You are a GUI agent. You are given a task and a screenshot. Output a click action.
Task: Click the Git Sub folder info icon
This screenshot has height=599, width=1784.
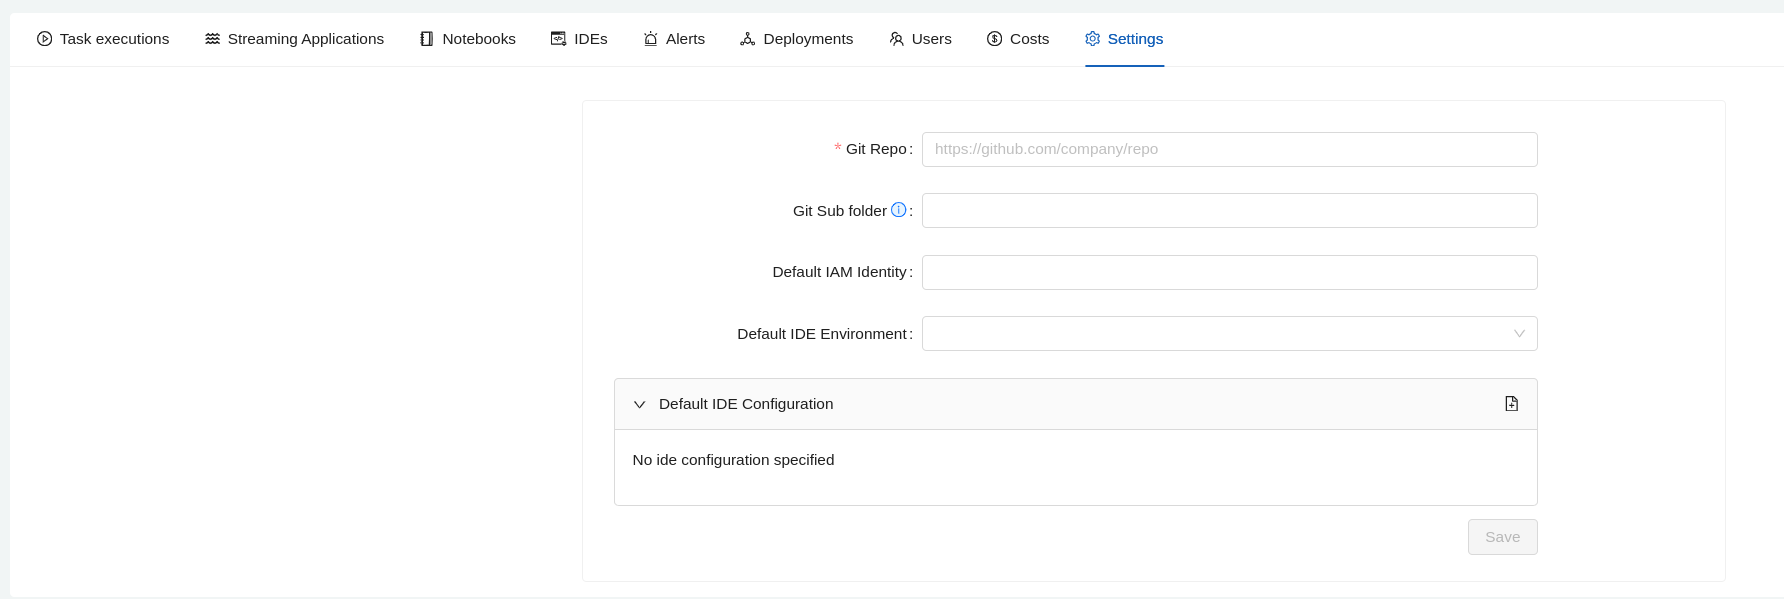click(x=898, y=210)
